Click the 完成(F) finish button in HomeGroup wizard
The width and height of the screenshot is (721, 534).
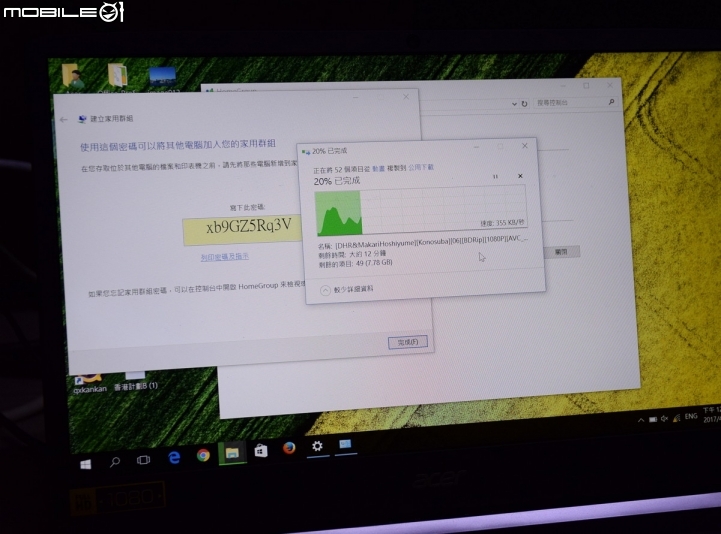tap(408, 342)
